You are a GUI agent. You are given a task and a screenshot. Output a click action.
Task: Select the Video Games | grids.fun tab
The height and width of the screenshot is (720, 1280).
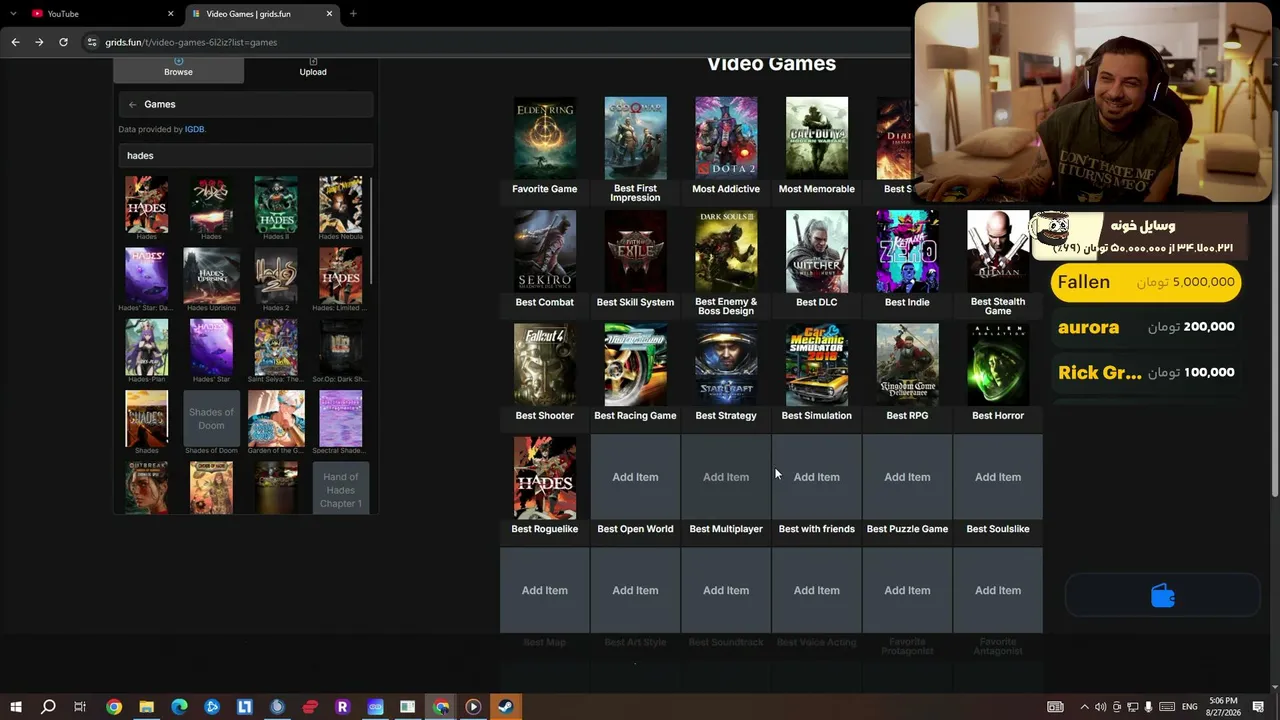tap(262, 14)
